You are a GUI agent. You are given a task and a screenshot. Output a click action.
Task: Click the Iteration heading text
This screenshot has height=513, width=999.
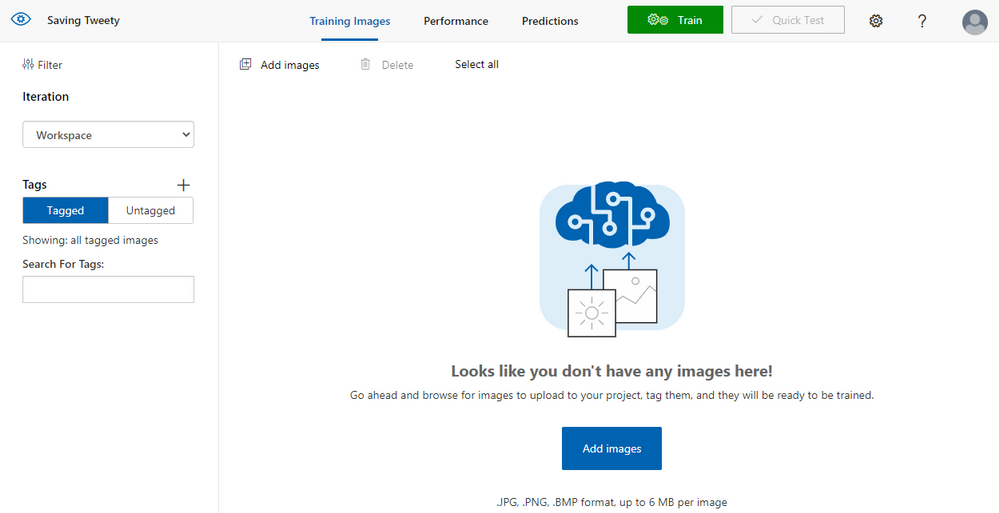[x=45, y=97]
